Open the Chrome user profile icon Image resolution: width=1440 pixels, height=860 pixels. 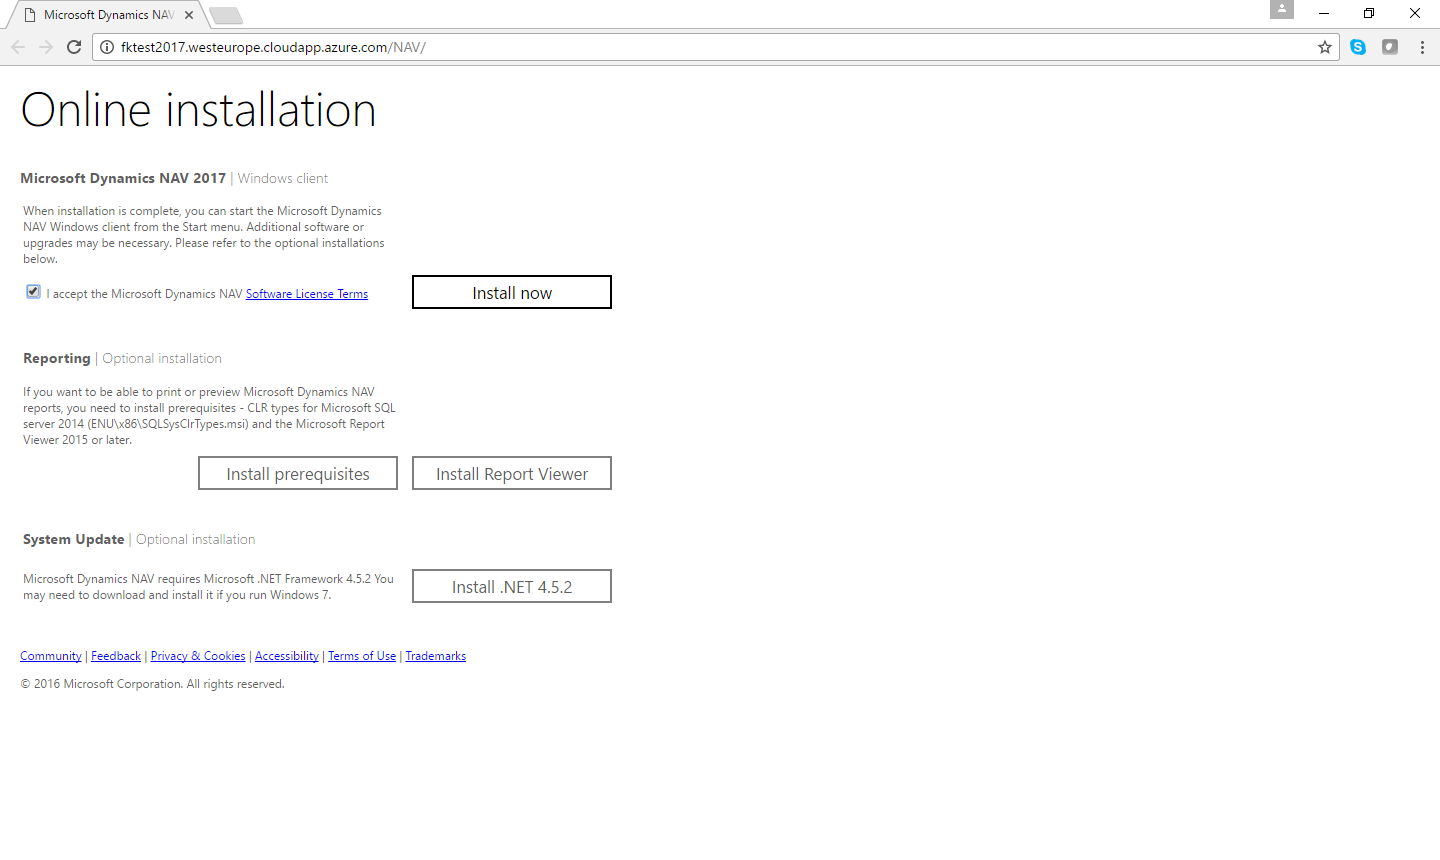click(1282, 10)
